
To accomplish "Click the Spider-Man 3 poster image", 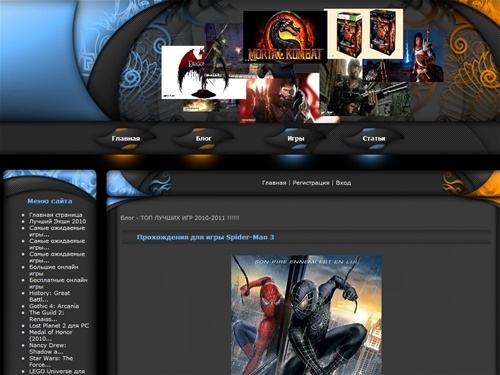I will coord(306,315).
